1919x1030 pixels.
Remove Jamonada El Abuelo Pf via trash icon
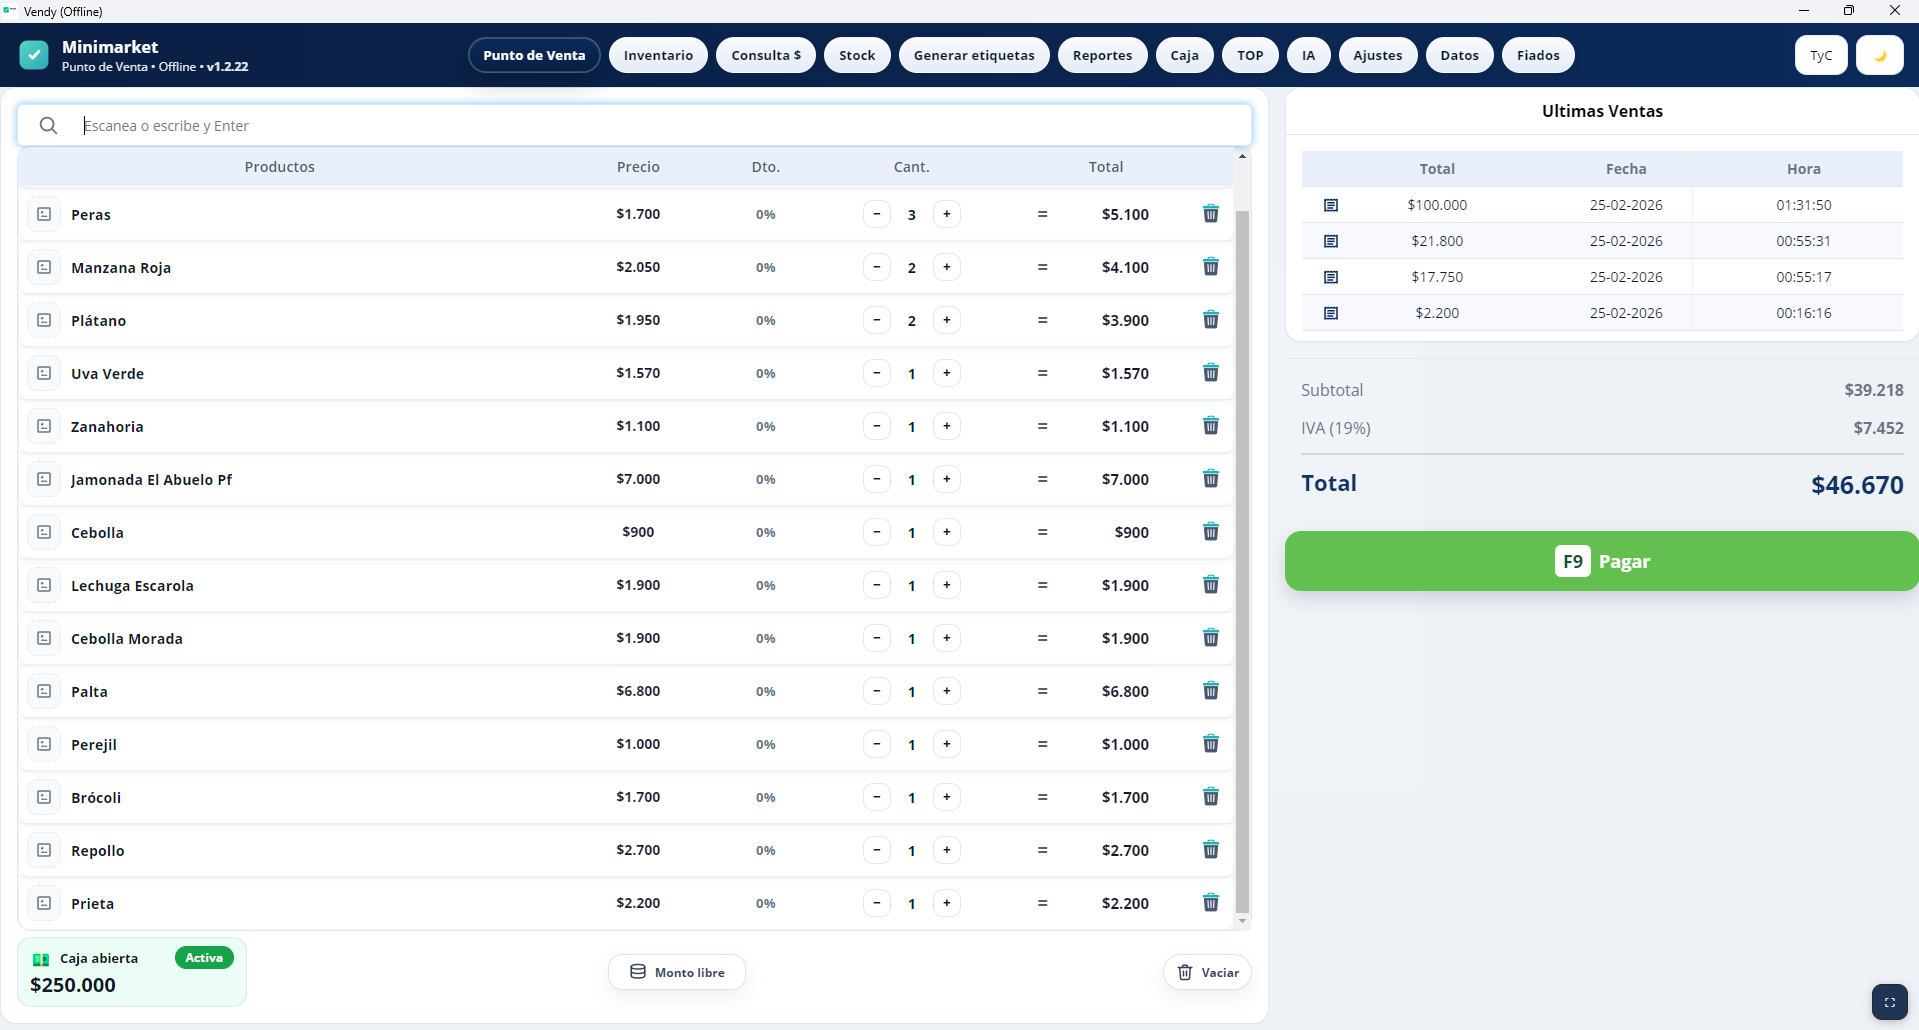1210,479
